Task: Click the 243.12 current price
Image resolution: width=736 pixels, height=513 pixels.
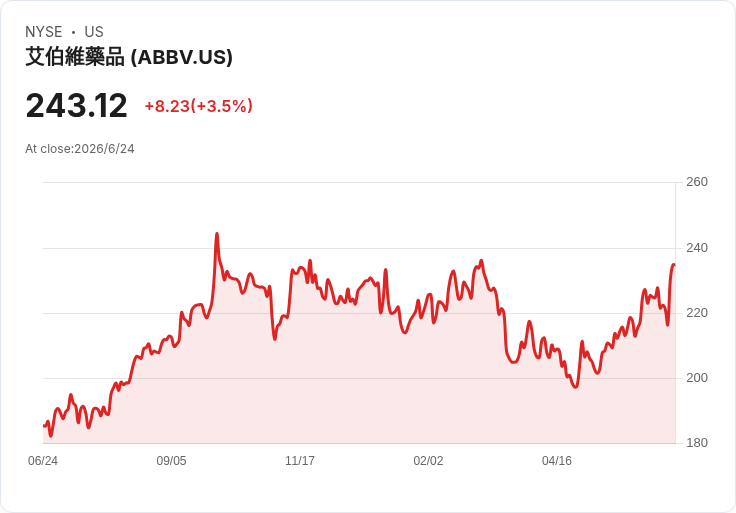Action: 77,105
